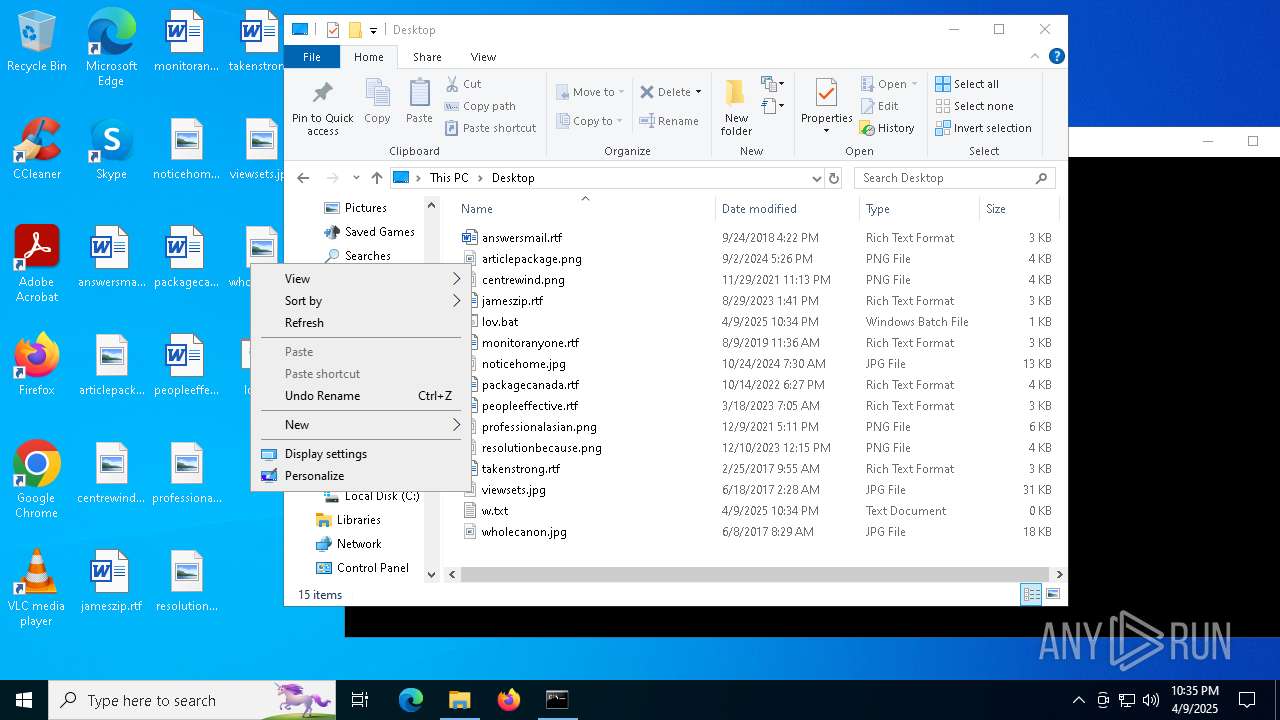This screenshot has height=720, width=1280.
Task: Click the taskbar search box
Action: [192, 700]
